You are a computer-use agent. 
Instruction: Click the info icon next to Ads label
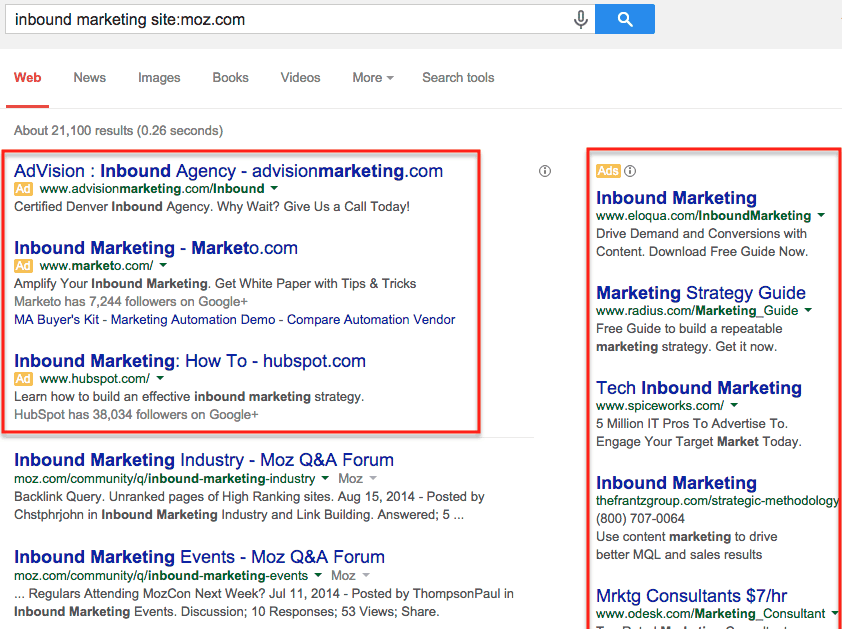[x=630, y=171]
